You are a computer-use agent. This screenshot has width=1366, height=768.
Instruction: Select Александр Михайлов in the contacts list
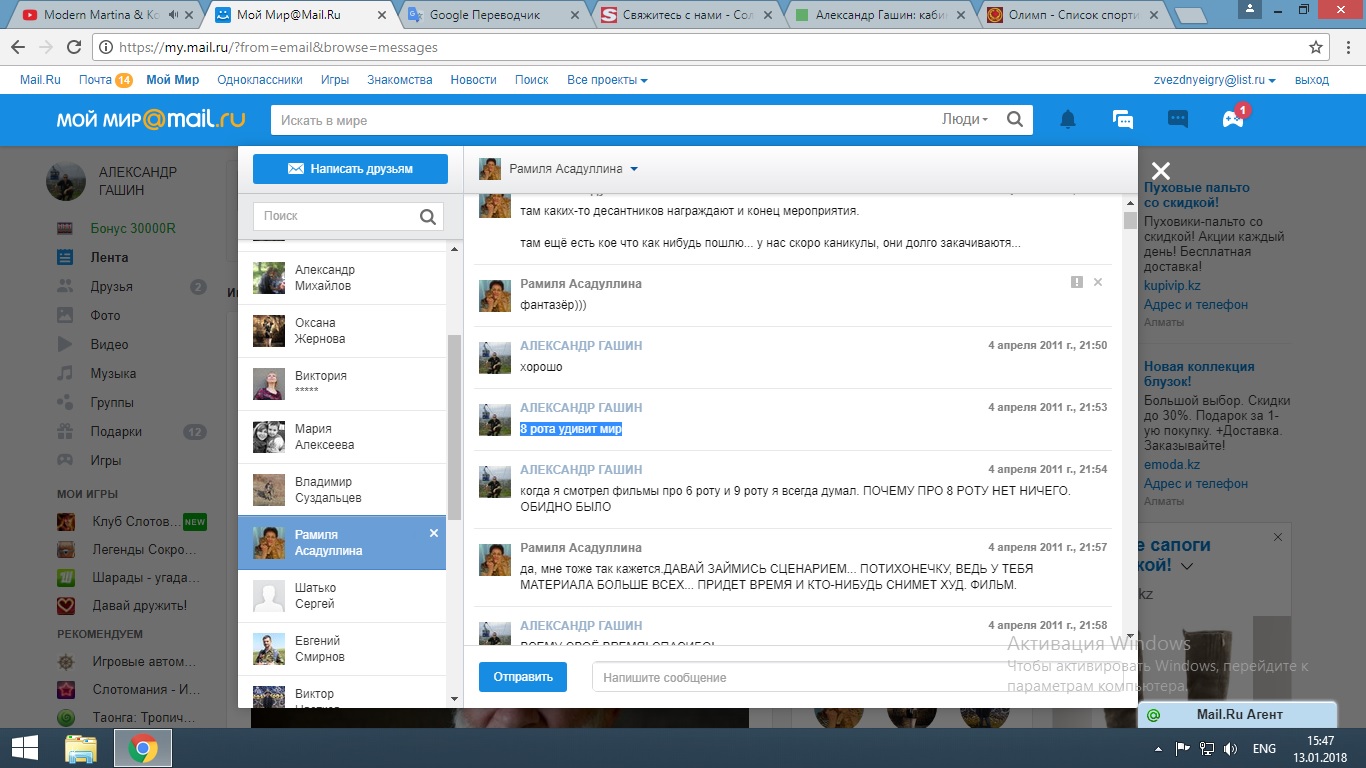tap(342, 278)
